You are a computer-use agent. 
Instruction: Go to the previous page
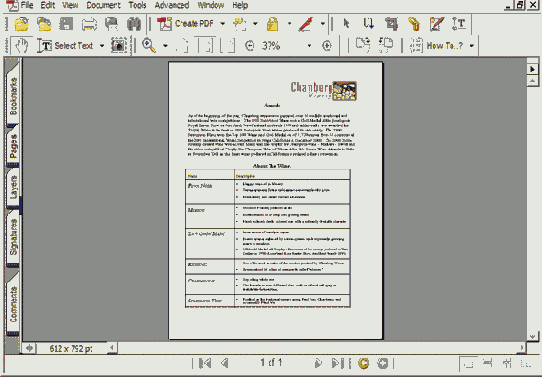click(225, 363)
